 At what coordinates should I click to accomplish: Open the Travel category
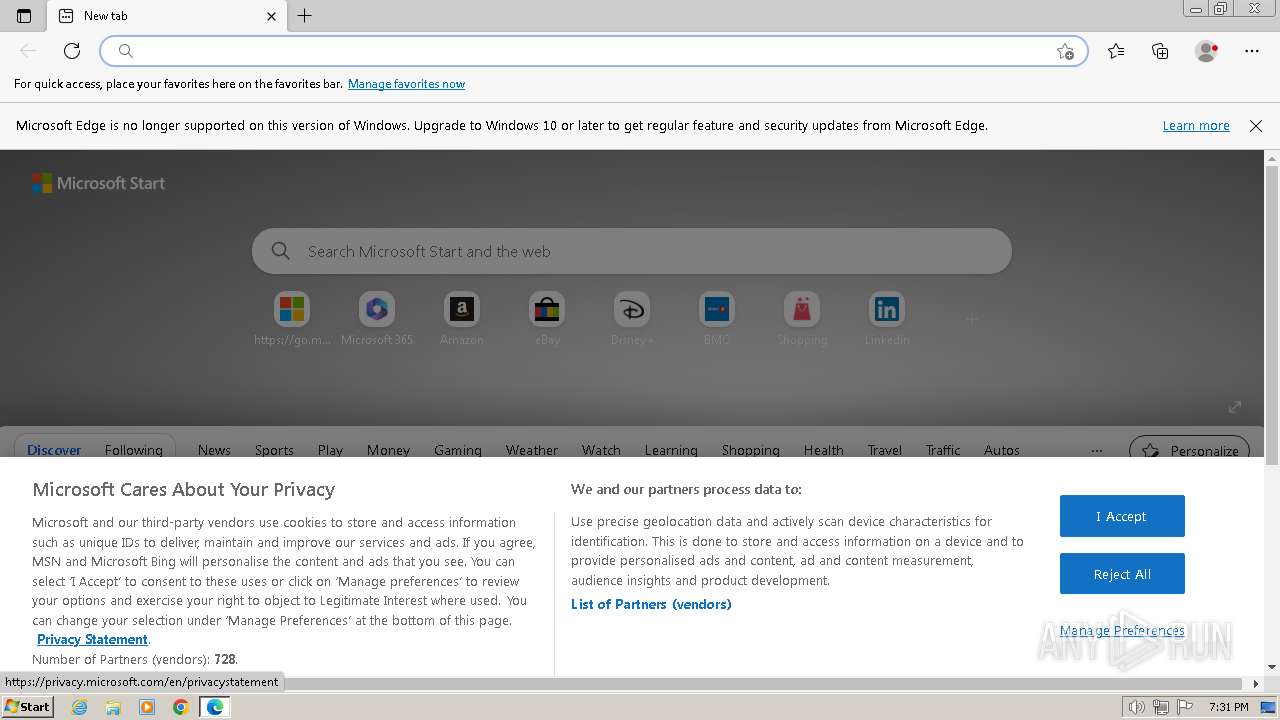point(885,450)
